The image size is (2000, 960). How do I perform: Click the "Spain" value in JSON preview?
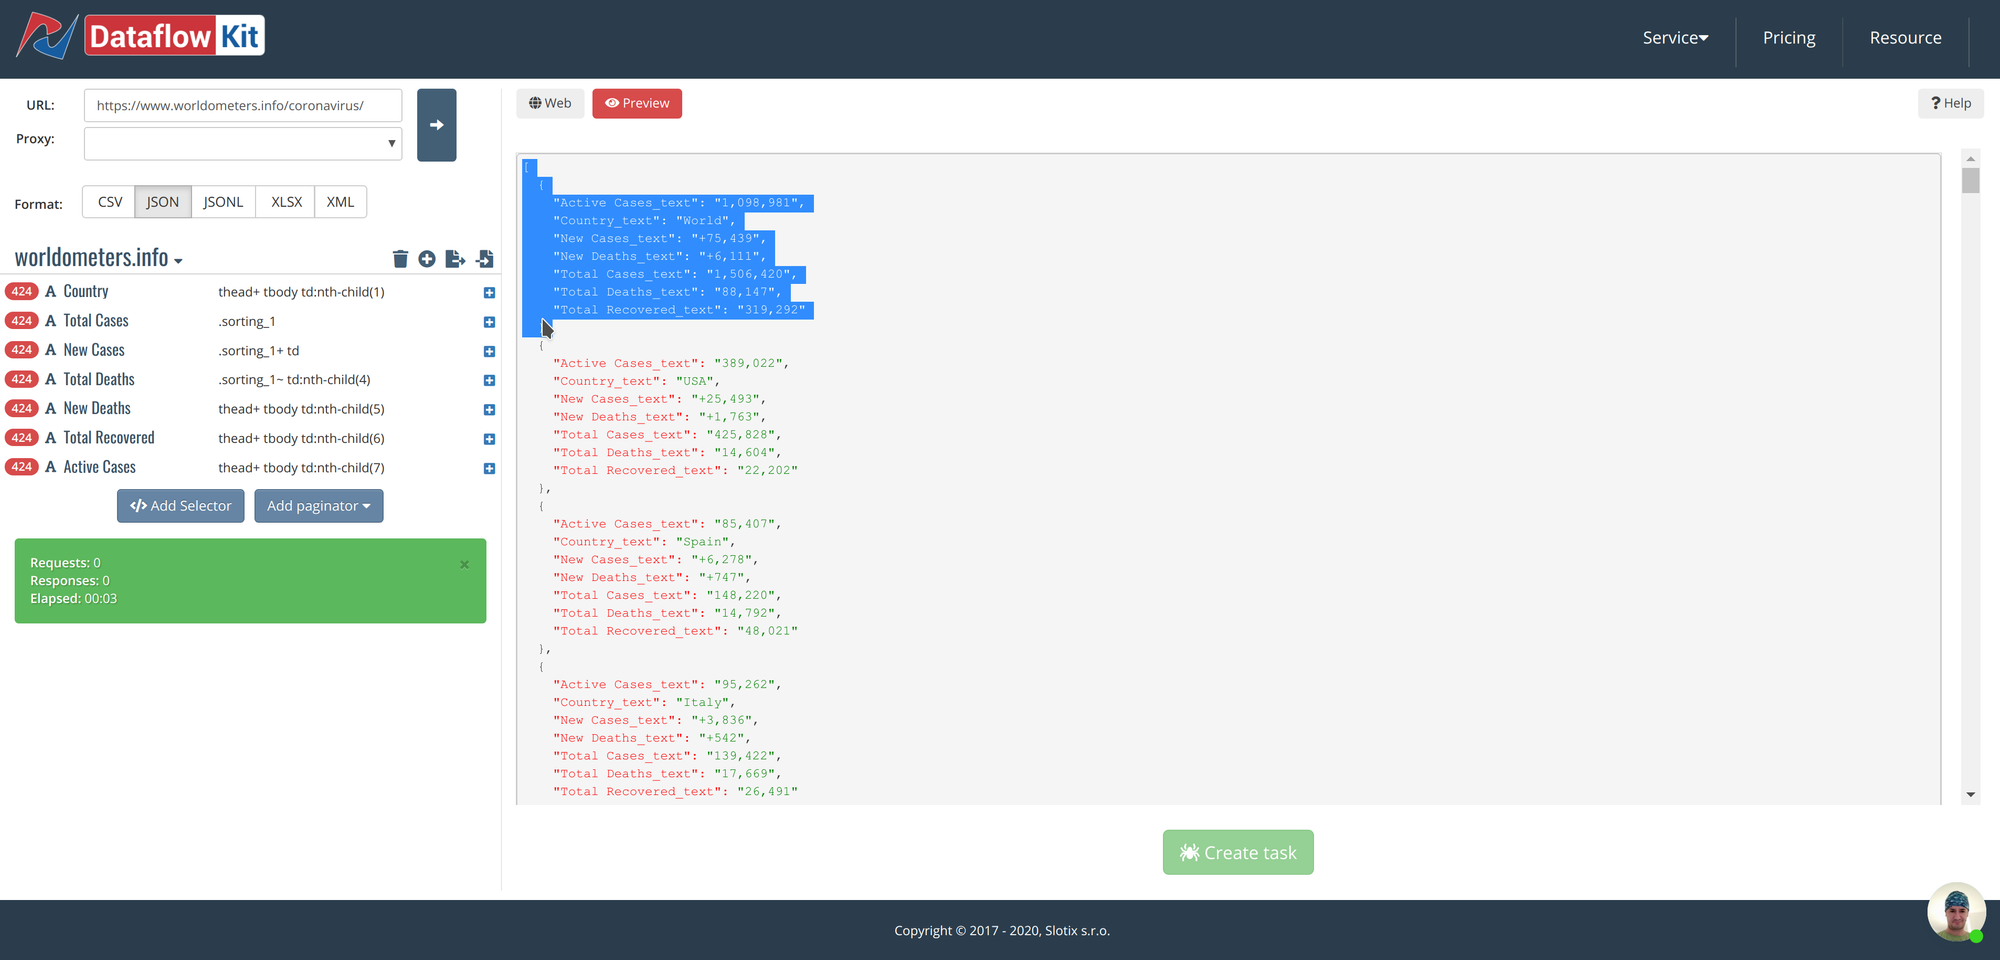click(x=703, y=542)
